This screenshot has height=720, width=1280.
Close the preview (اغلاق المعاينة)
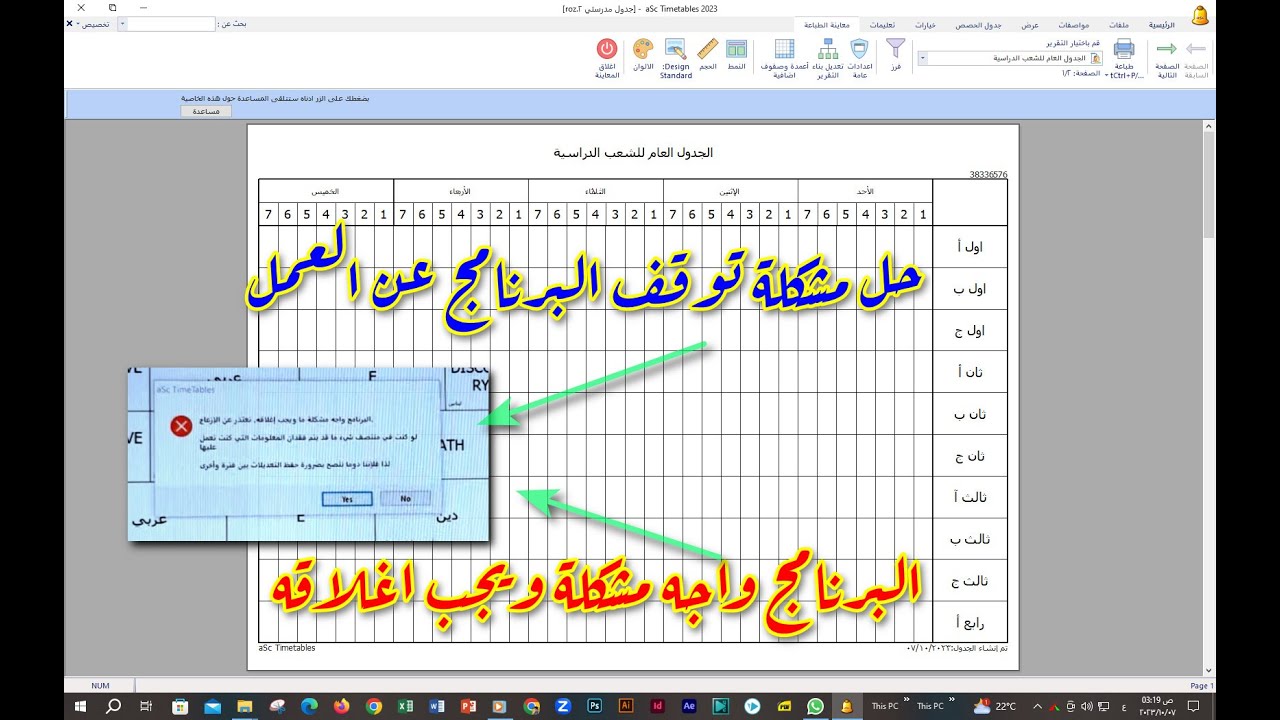pos(607,57)
